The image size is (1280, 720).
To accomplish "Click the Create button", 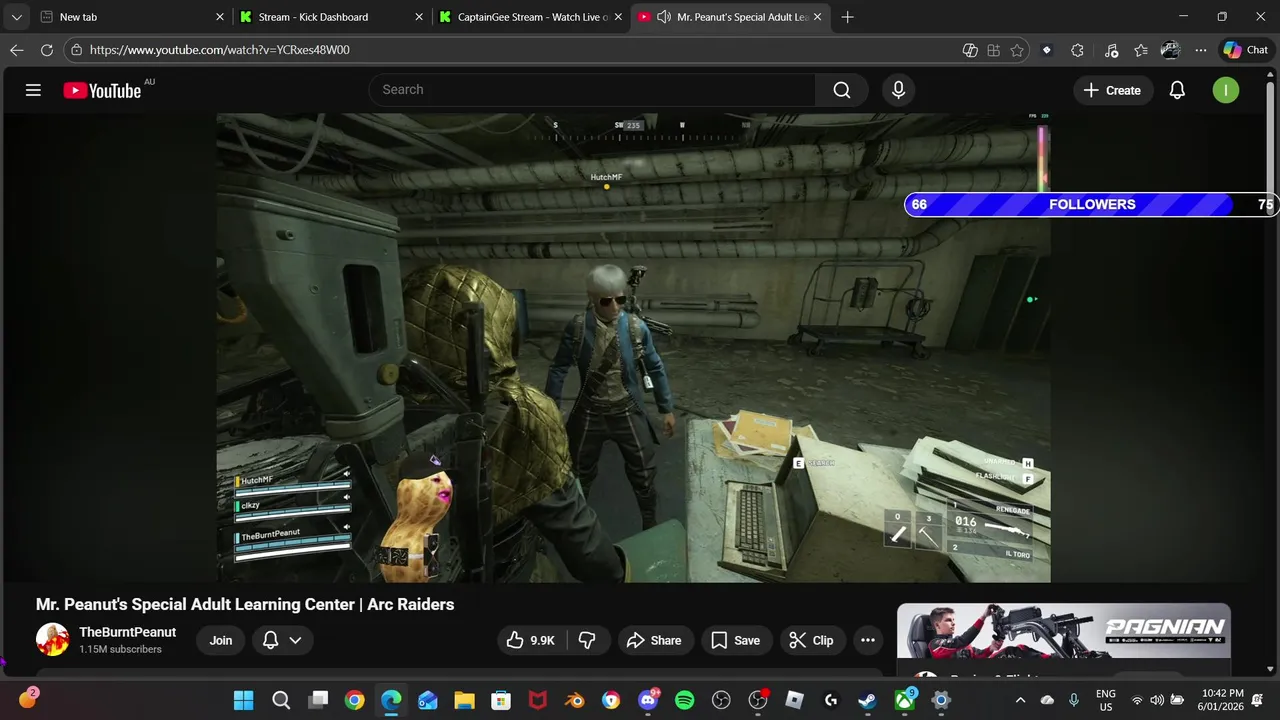I will tap(1111, 90).
